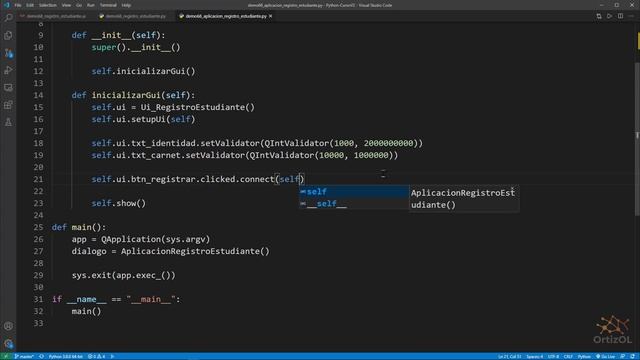
Task: Click 'txt_carnet' on line 19
Action: point(156,155)
